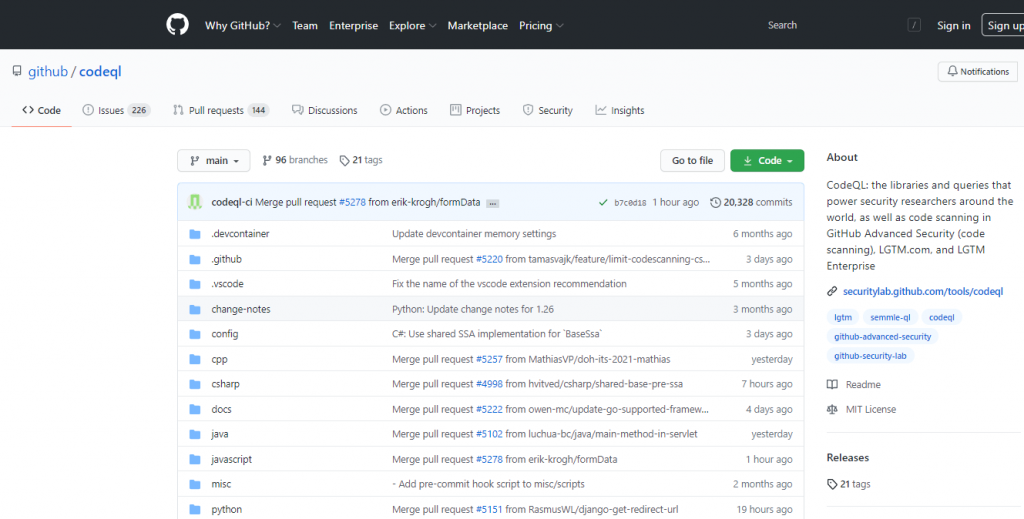
Task: Click the green check status icon
Action: 603,202
